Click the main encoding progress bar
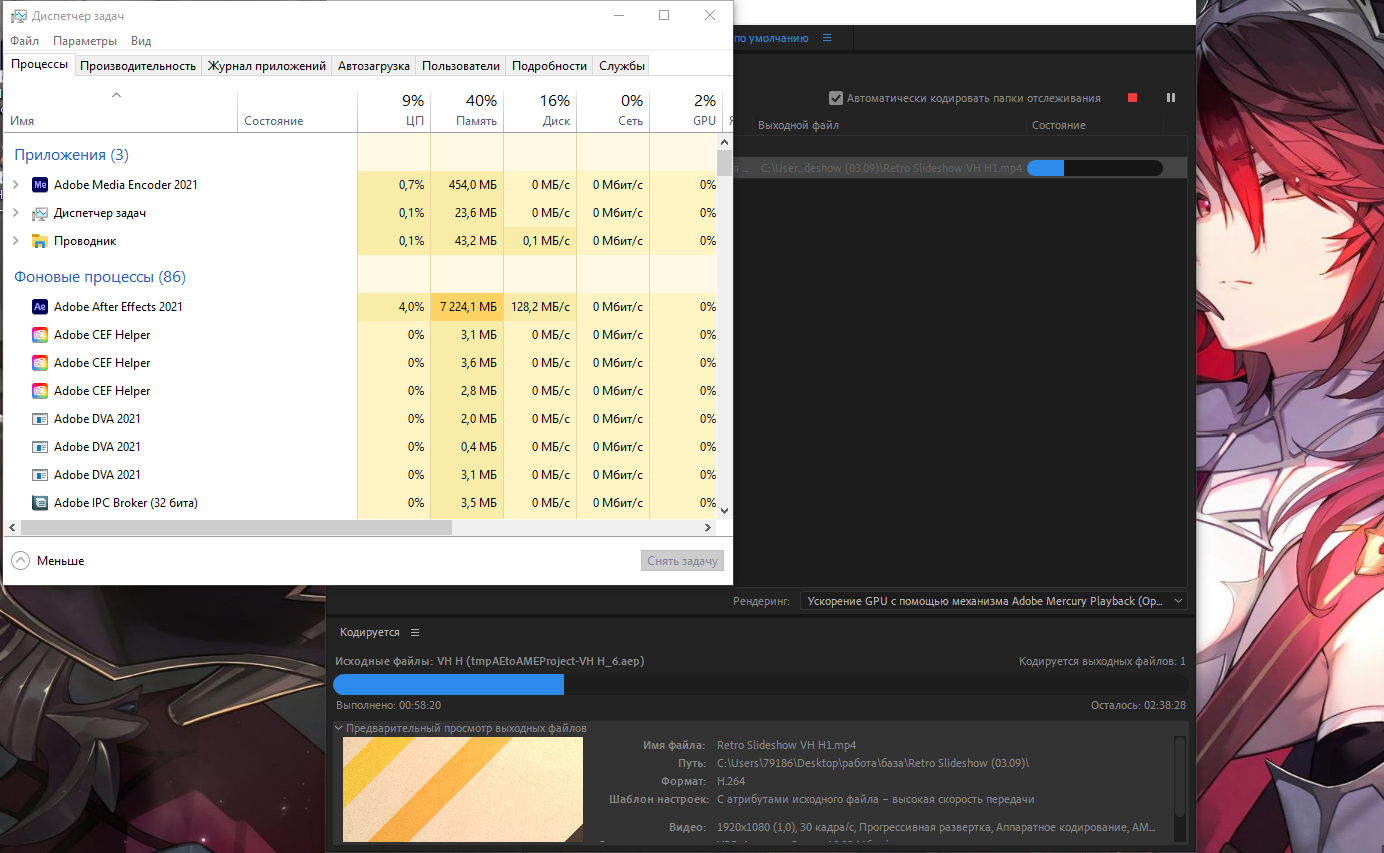1384x853 pixels. point(760,685)
